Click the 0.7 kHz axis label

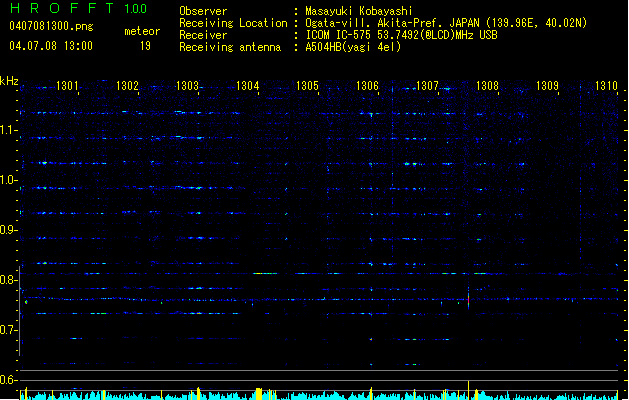(x=7, y=330)
